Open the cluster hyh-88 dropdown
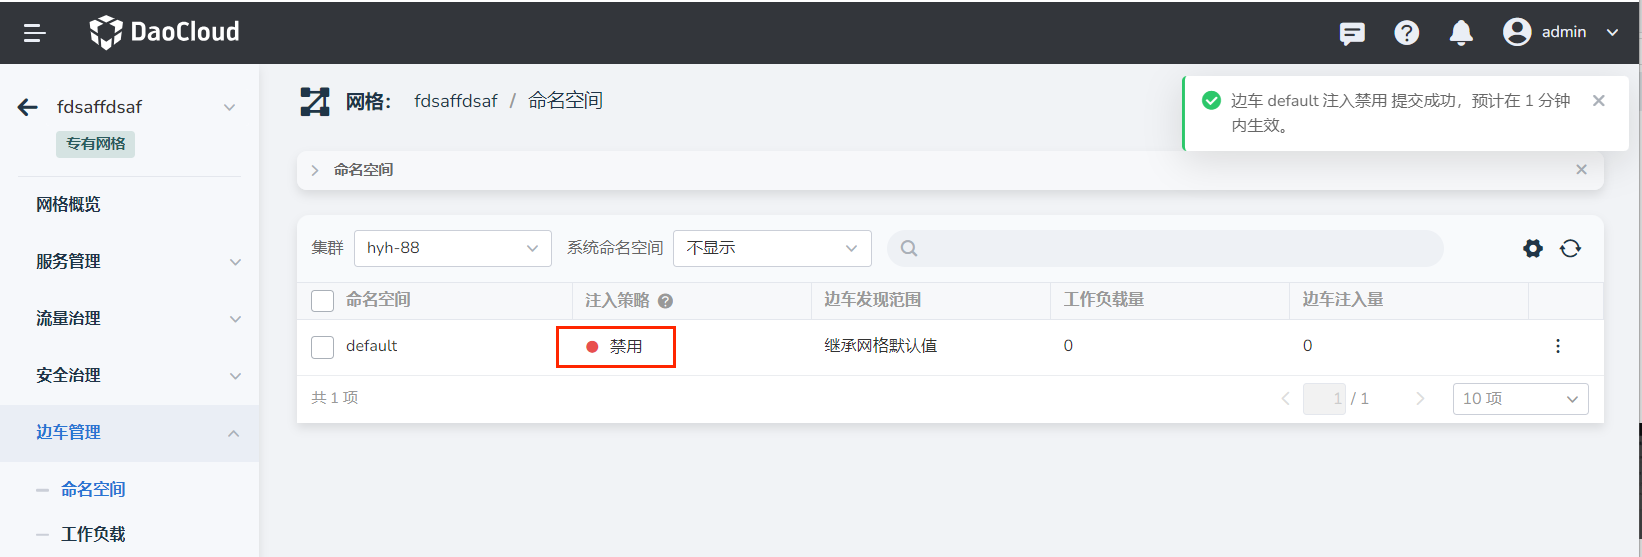This screenshot has height=557, width=1642. tap(452, 248)
